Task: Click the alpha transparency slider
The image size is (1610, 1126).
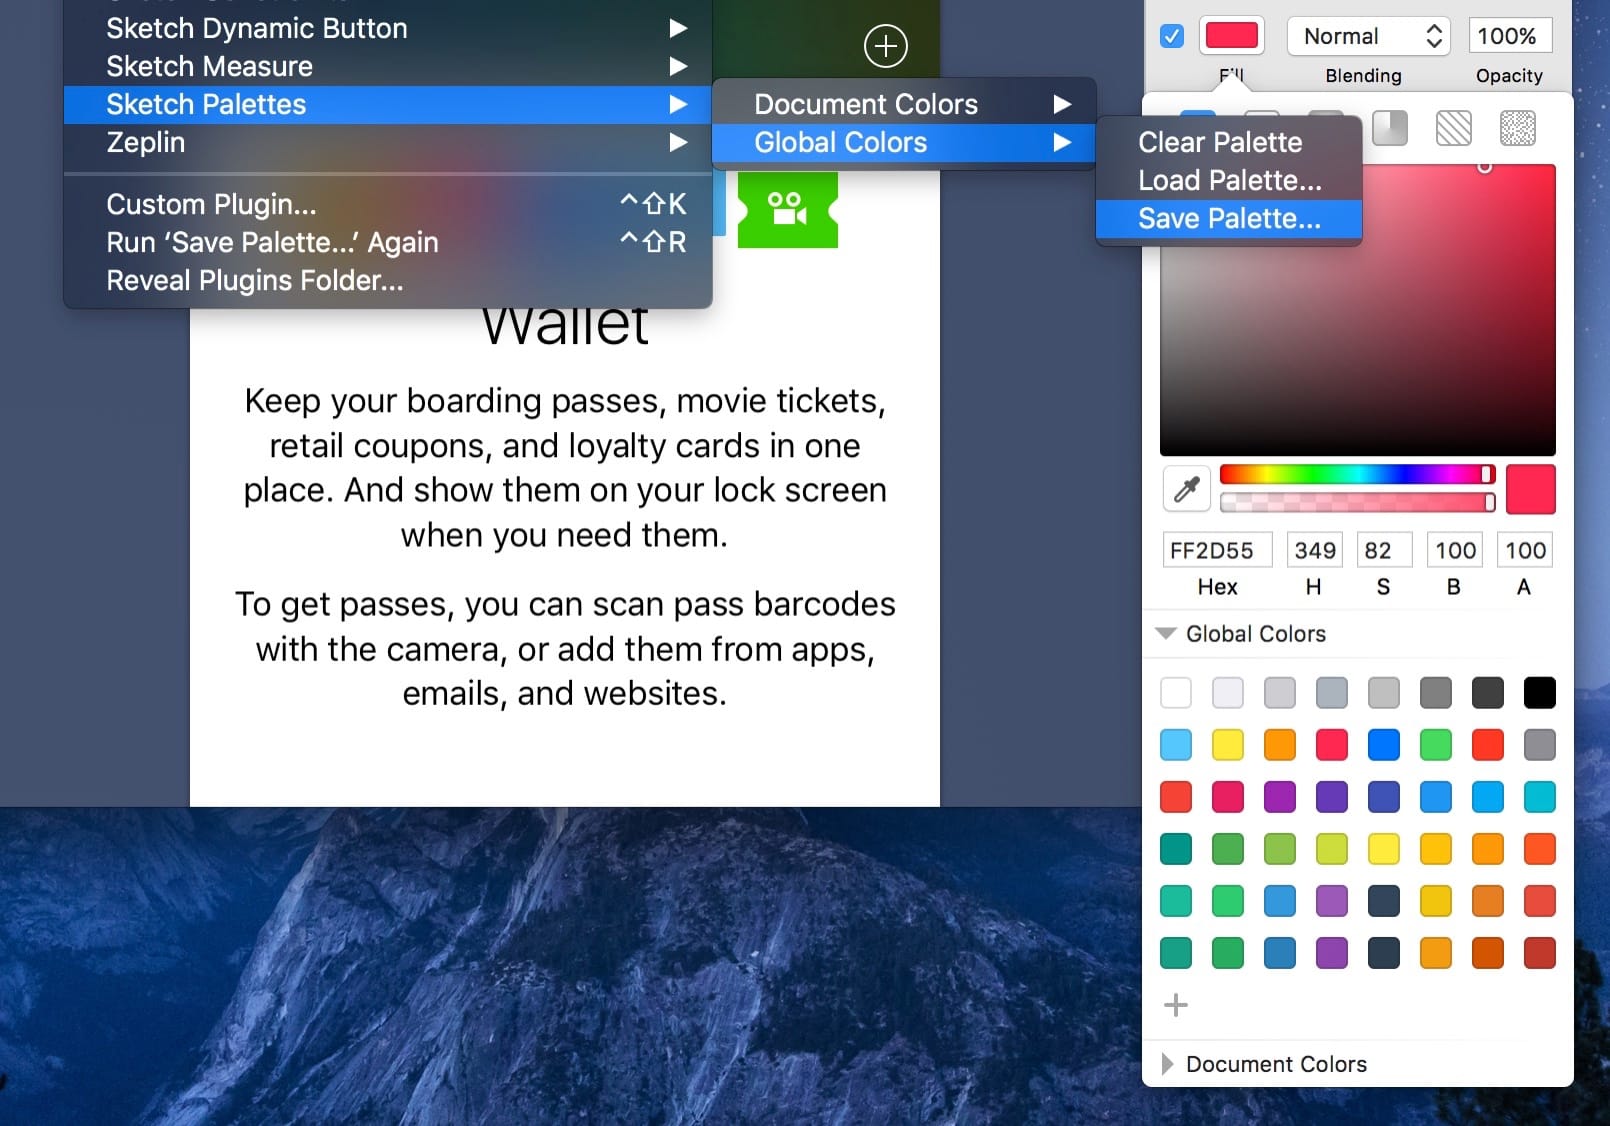Action: [x=1357, y=502]
